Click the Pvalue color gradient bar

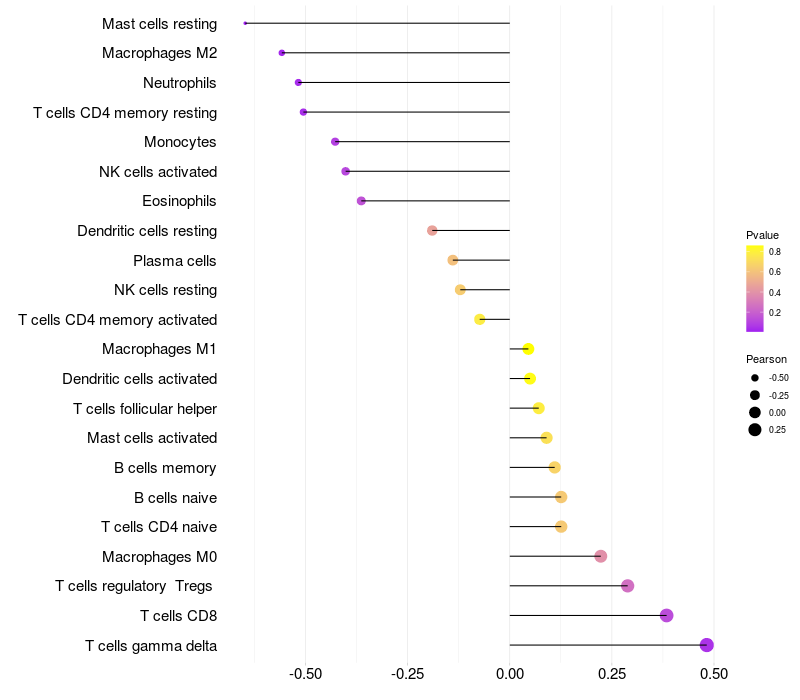point(755,289)
